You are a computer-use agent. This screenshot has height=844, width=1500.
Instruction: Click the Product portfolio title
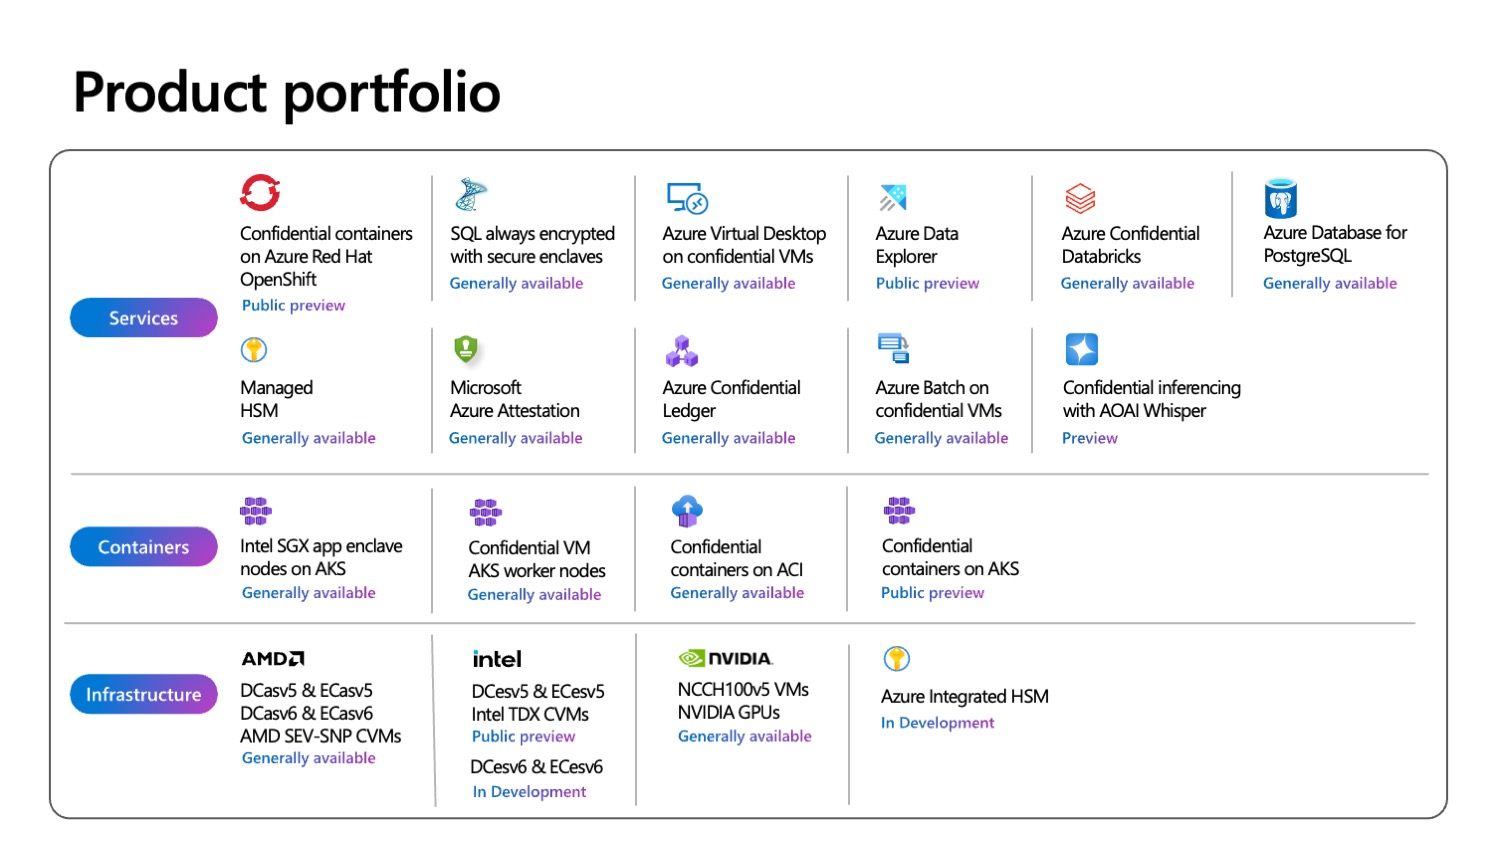pos(287,92)
